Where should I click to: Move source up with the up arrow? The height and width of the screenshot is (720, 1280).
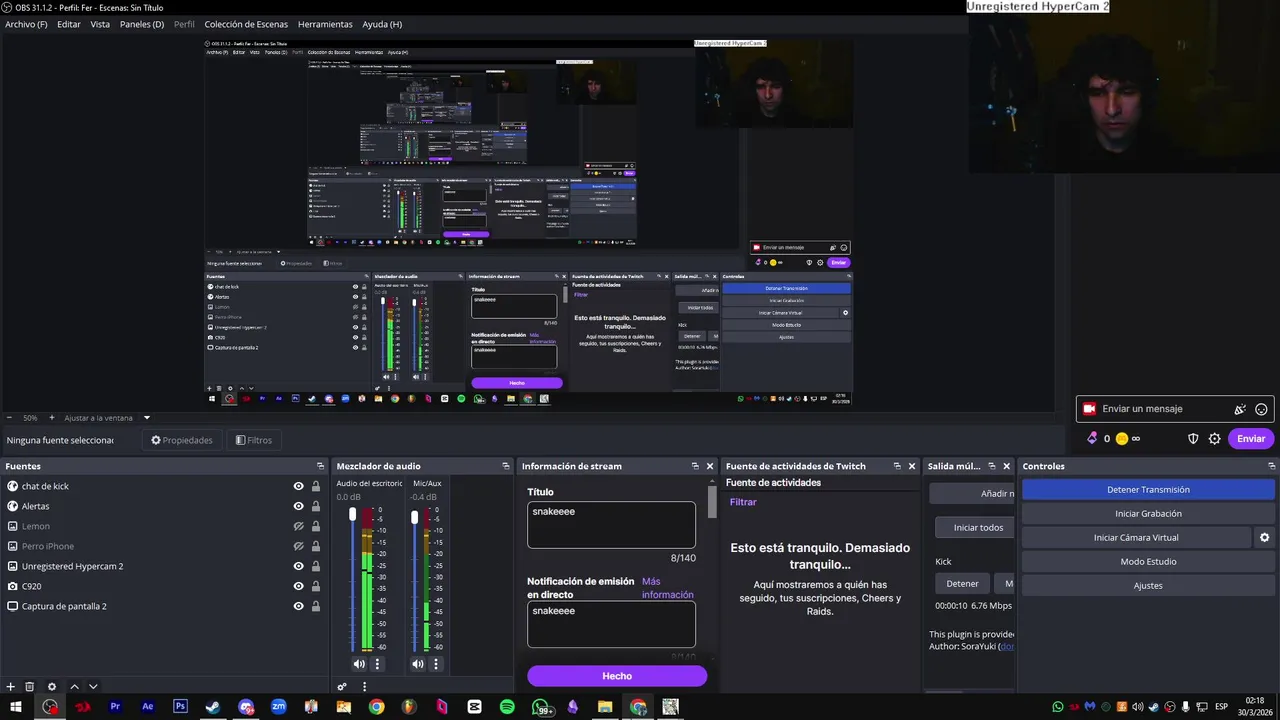point(74,687)
